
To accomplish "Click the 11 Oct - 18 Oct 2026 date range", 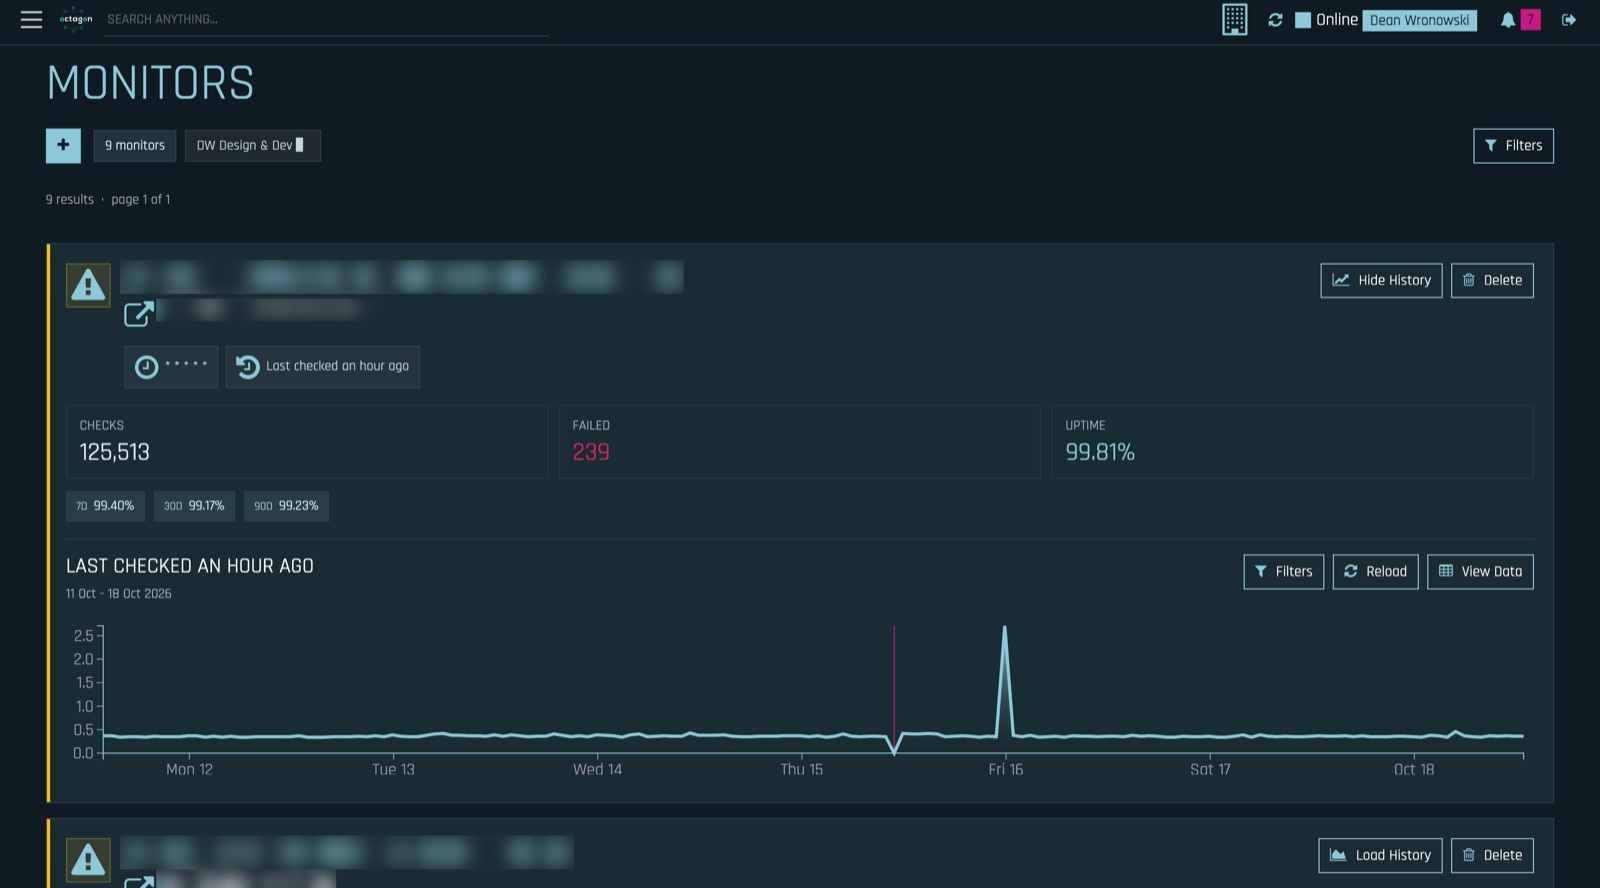I will click(119, 594).
